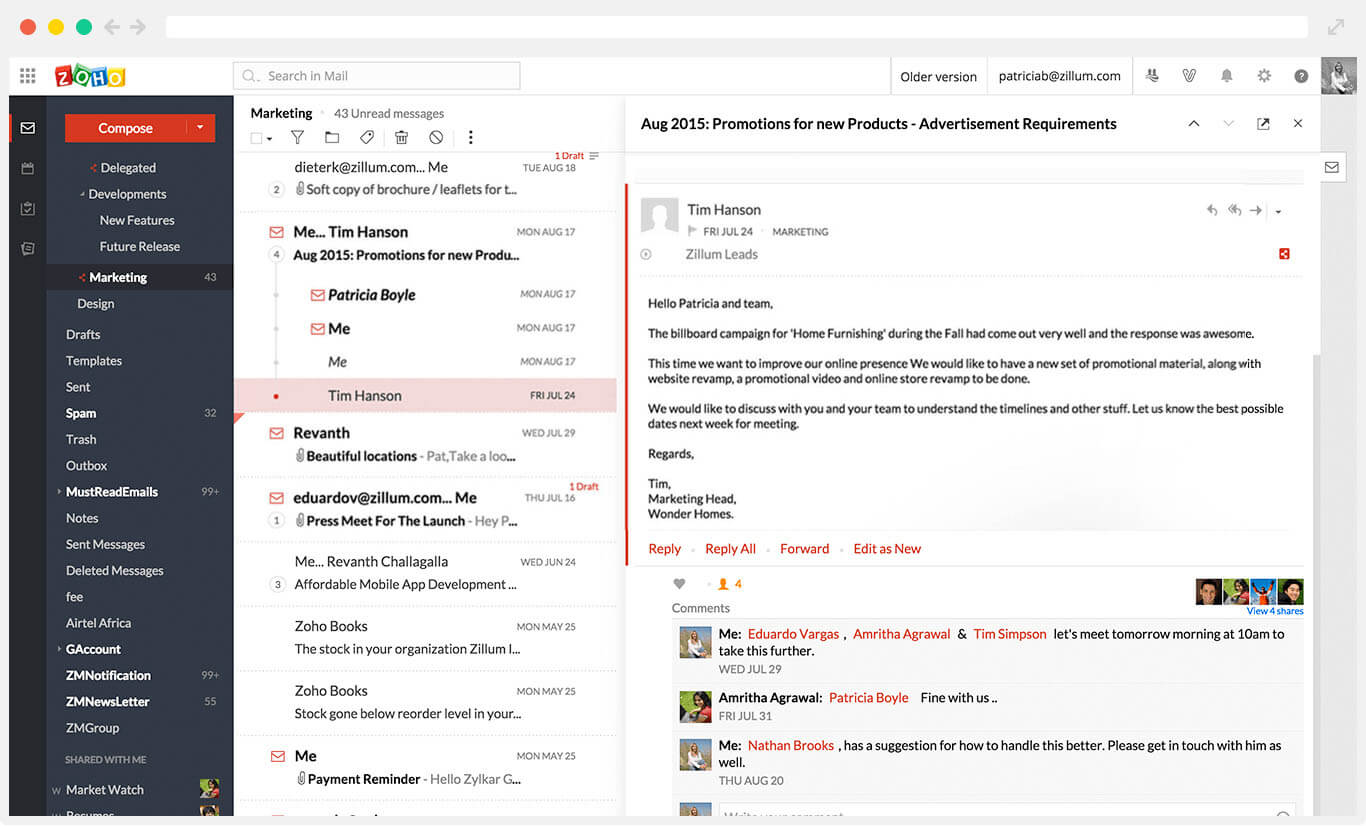Delete selected messages using the trash icon
The width and height of the screenshot is (1366, 826).
[x=401, y=137]
